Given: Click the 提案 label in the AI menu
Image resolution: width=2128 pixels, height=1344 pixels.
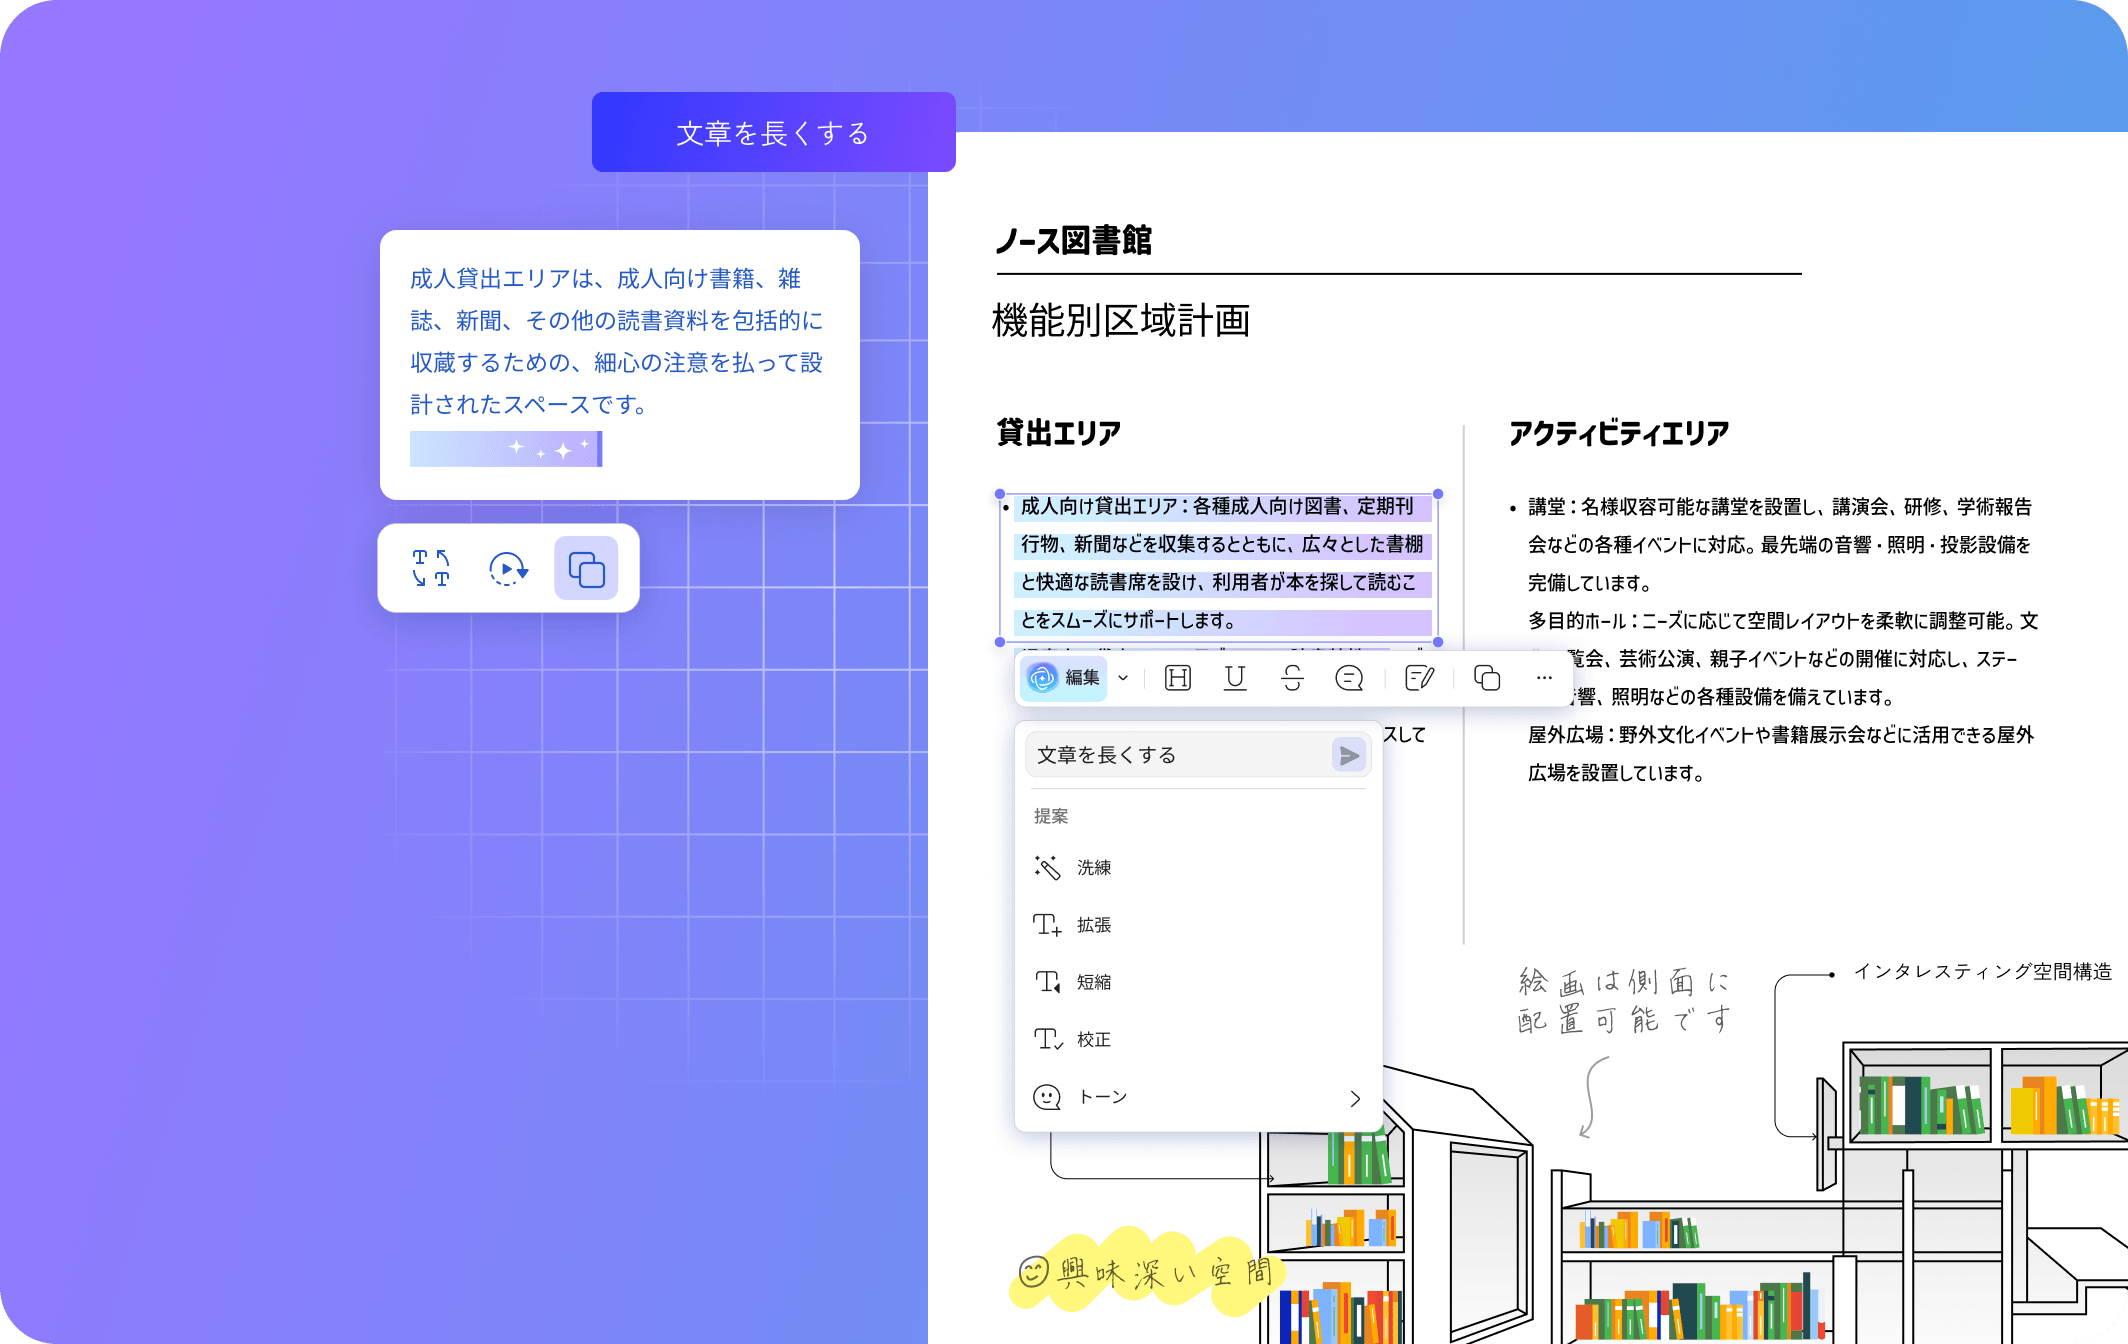Looking at the screenshot, I should (x=1051, y=816).
